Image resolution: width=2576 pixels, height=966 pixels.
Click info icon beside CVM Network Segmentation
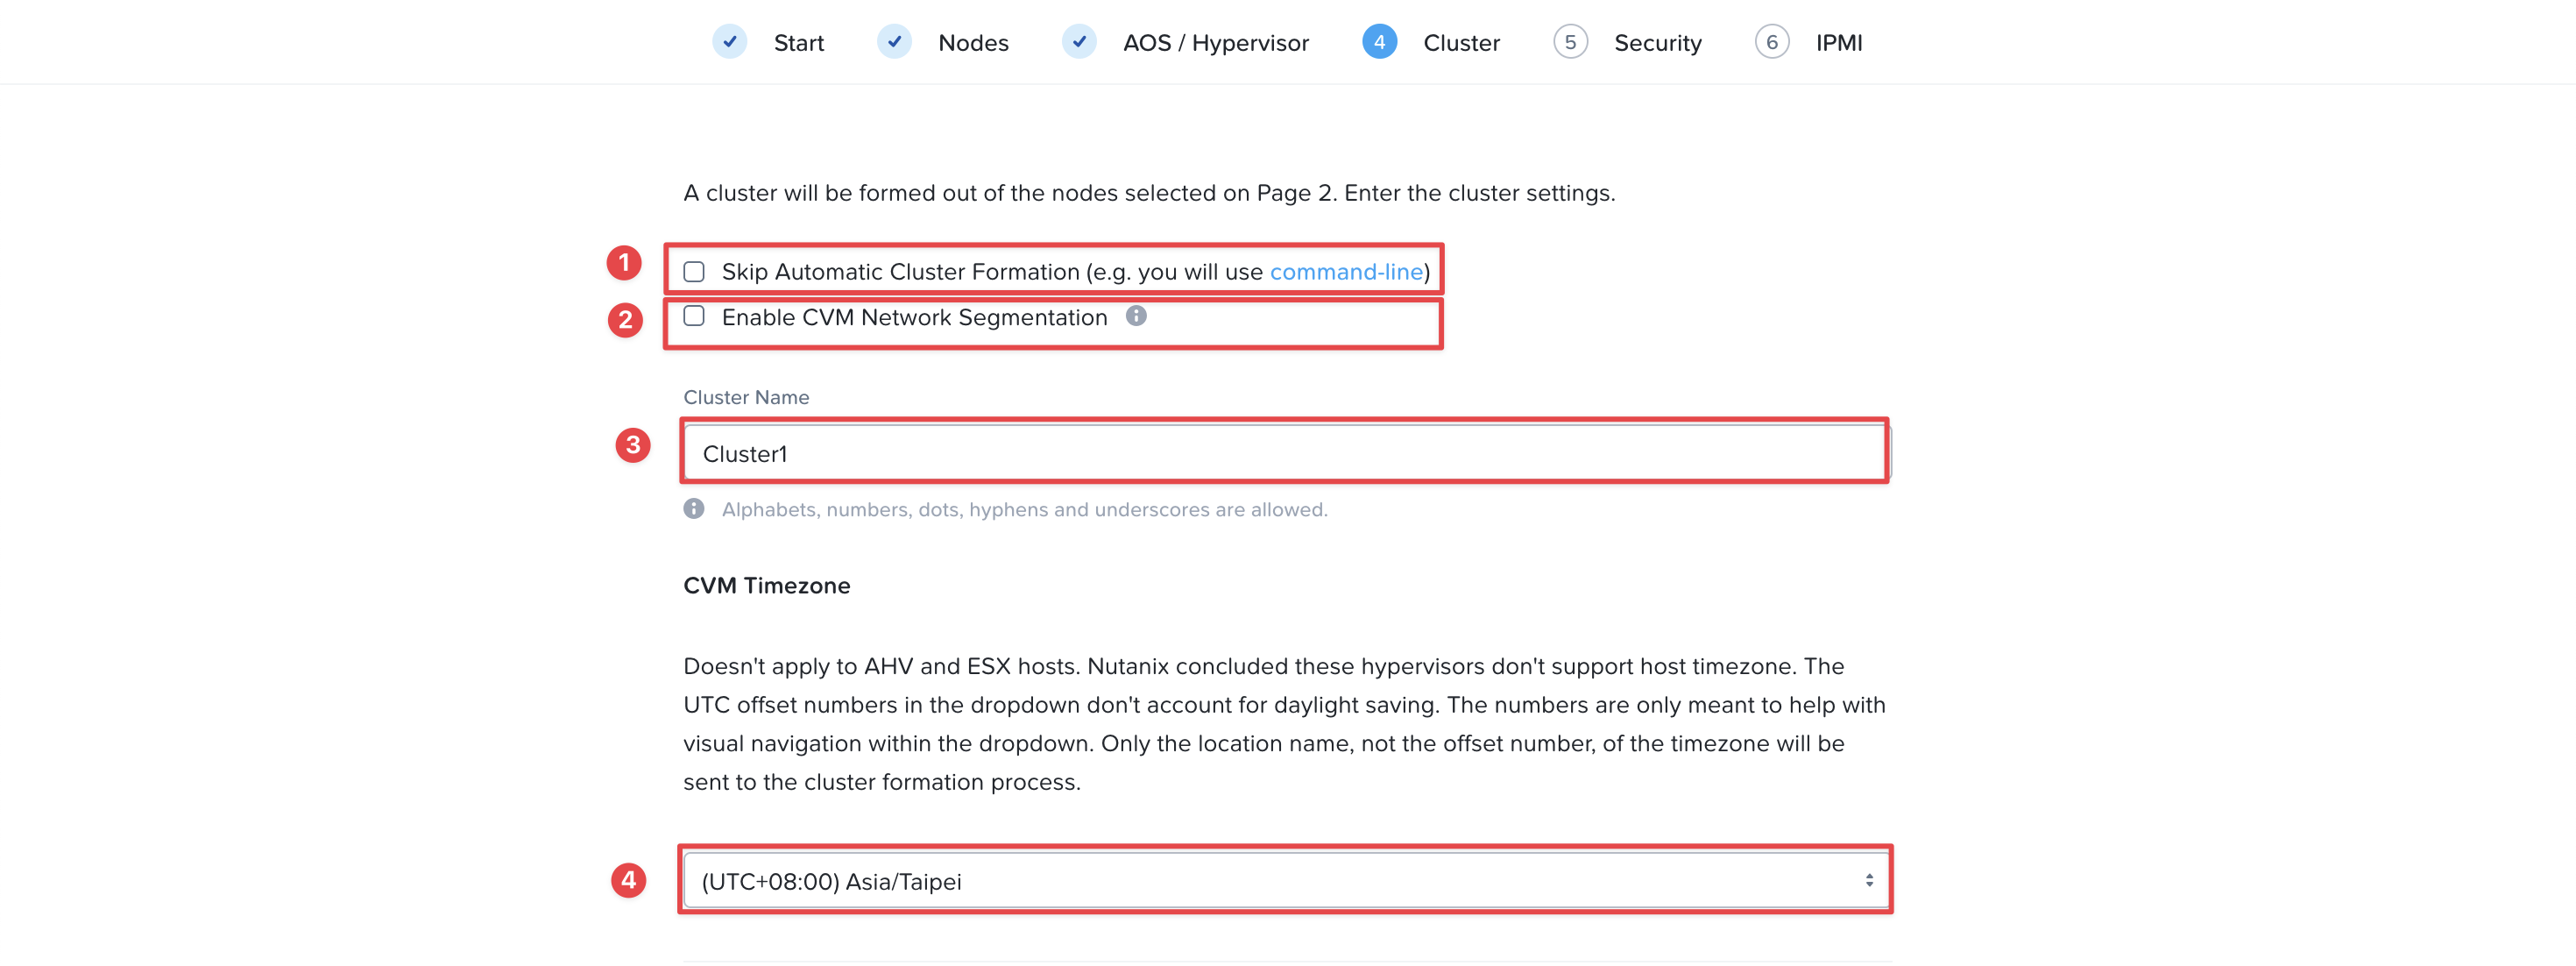(1136, 316)
